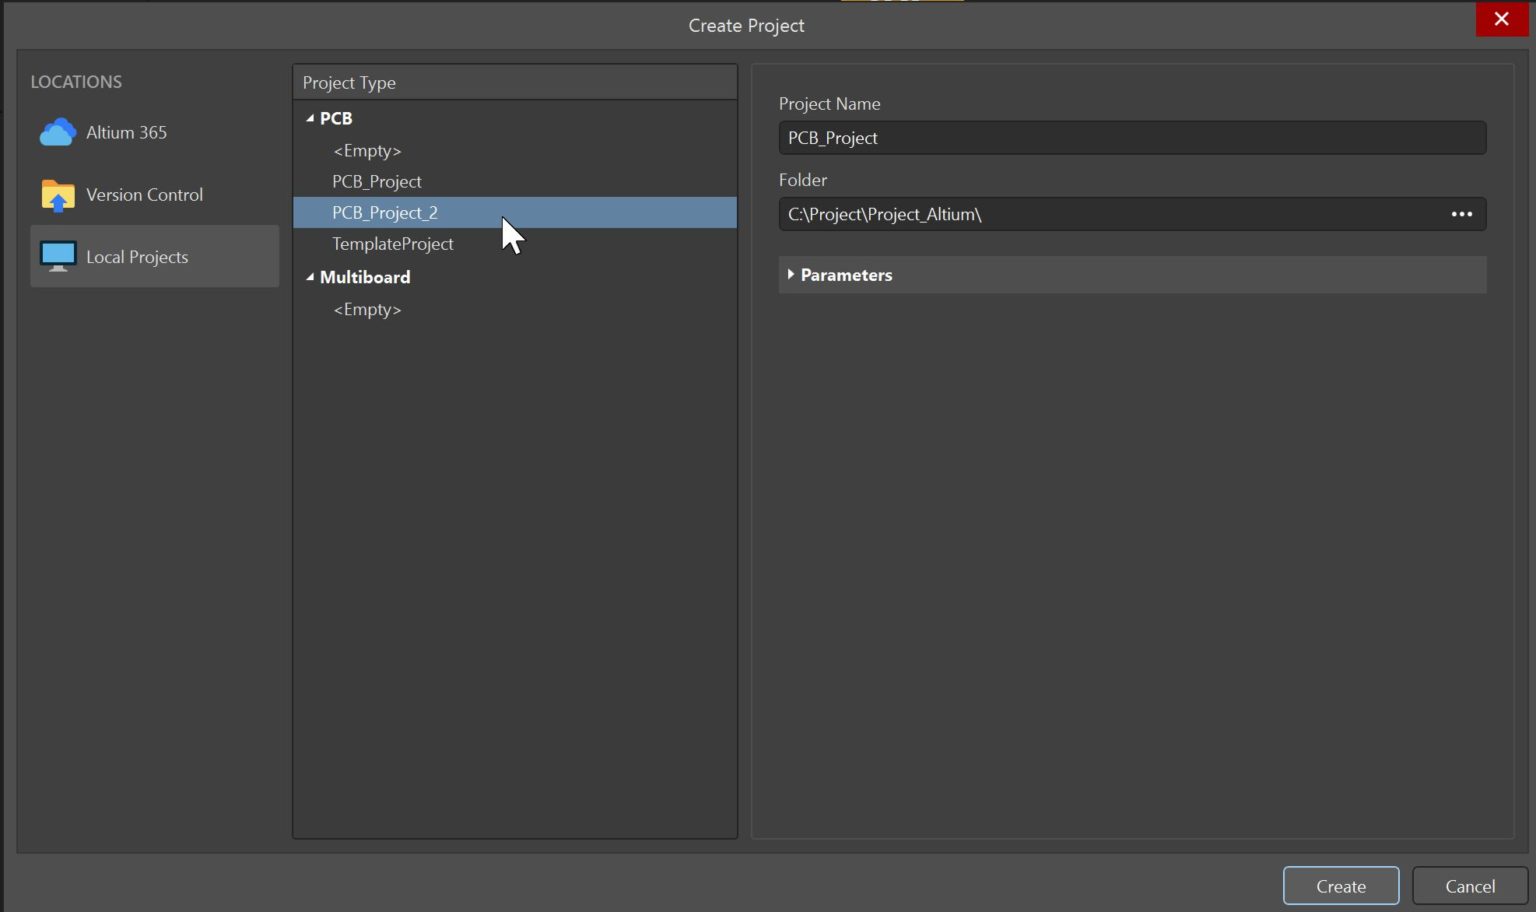Click the Folder path field

[1100, 213]
